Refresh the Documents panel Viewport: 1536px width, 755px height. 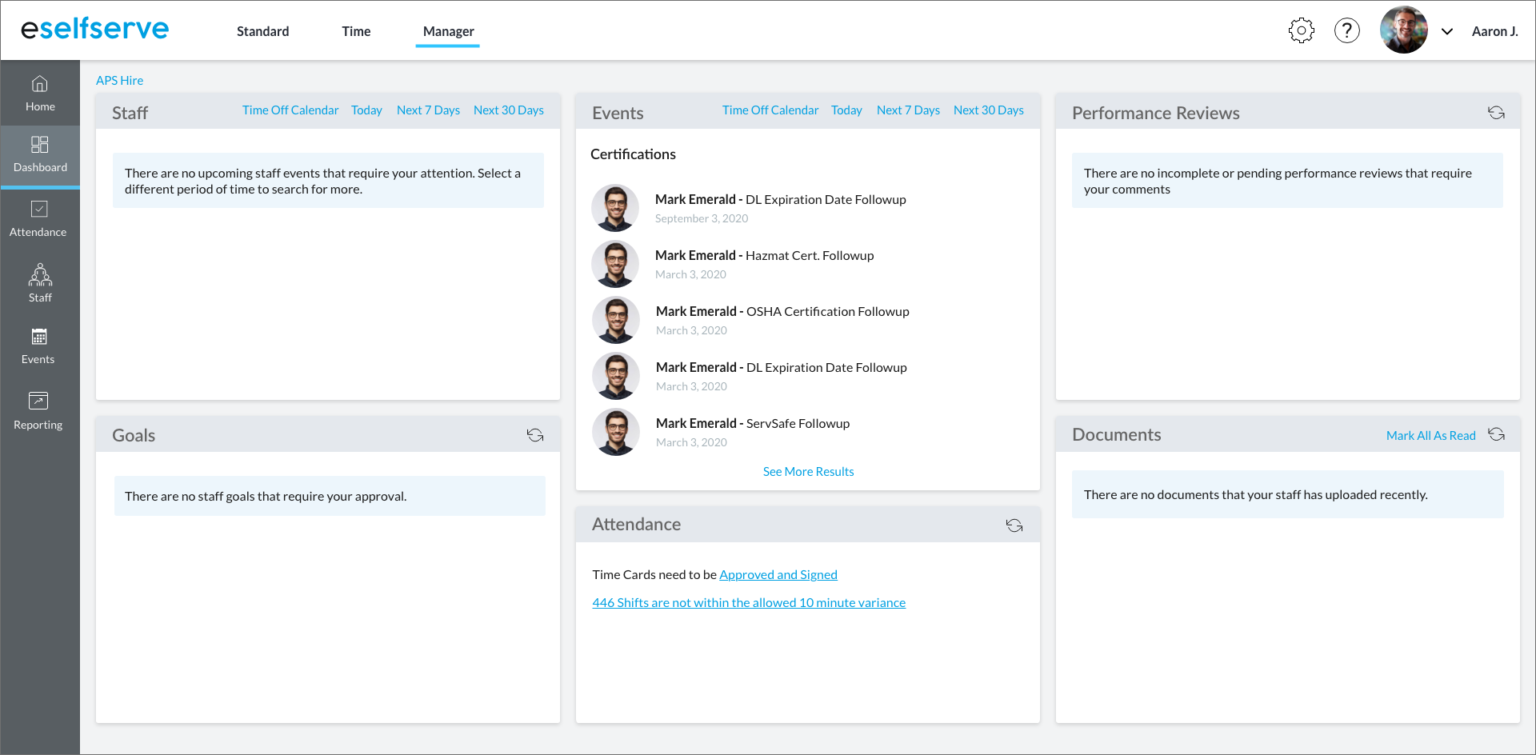1496,435
